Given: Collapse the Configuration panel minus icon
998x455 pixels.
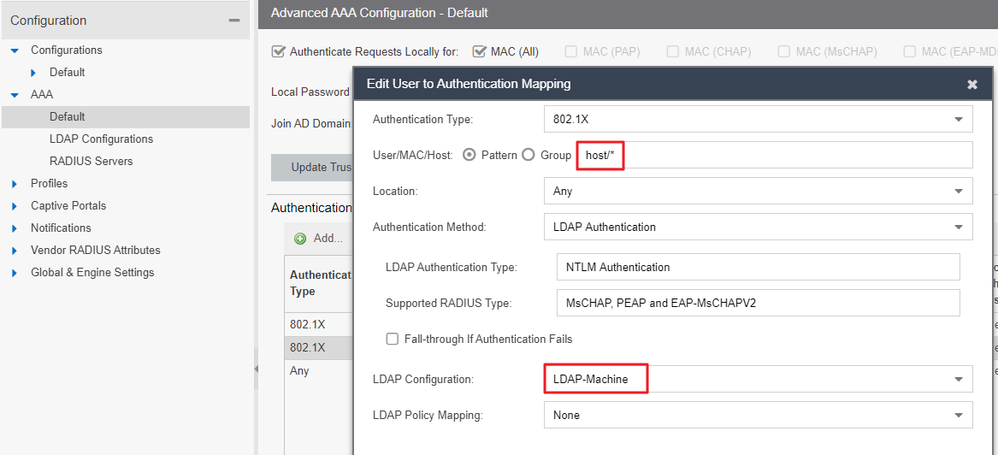Looking at the screenshot, I should tap(234, 20).
